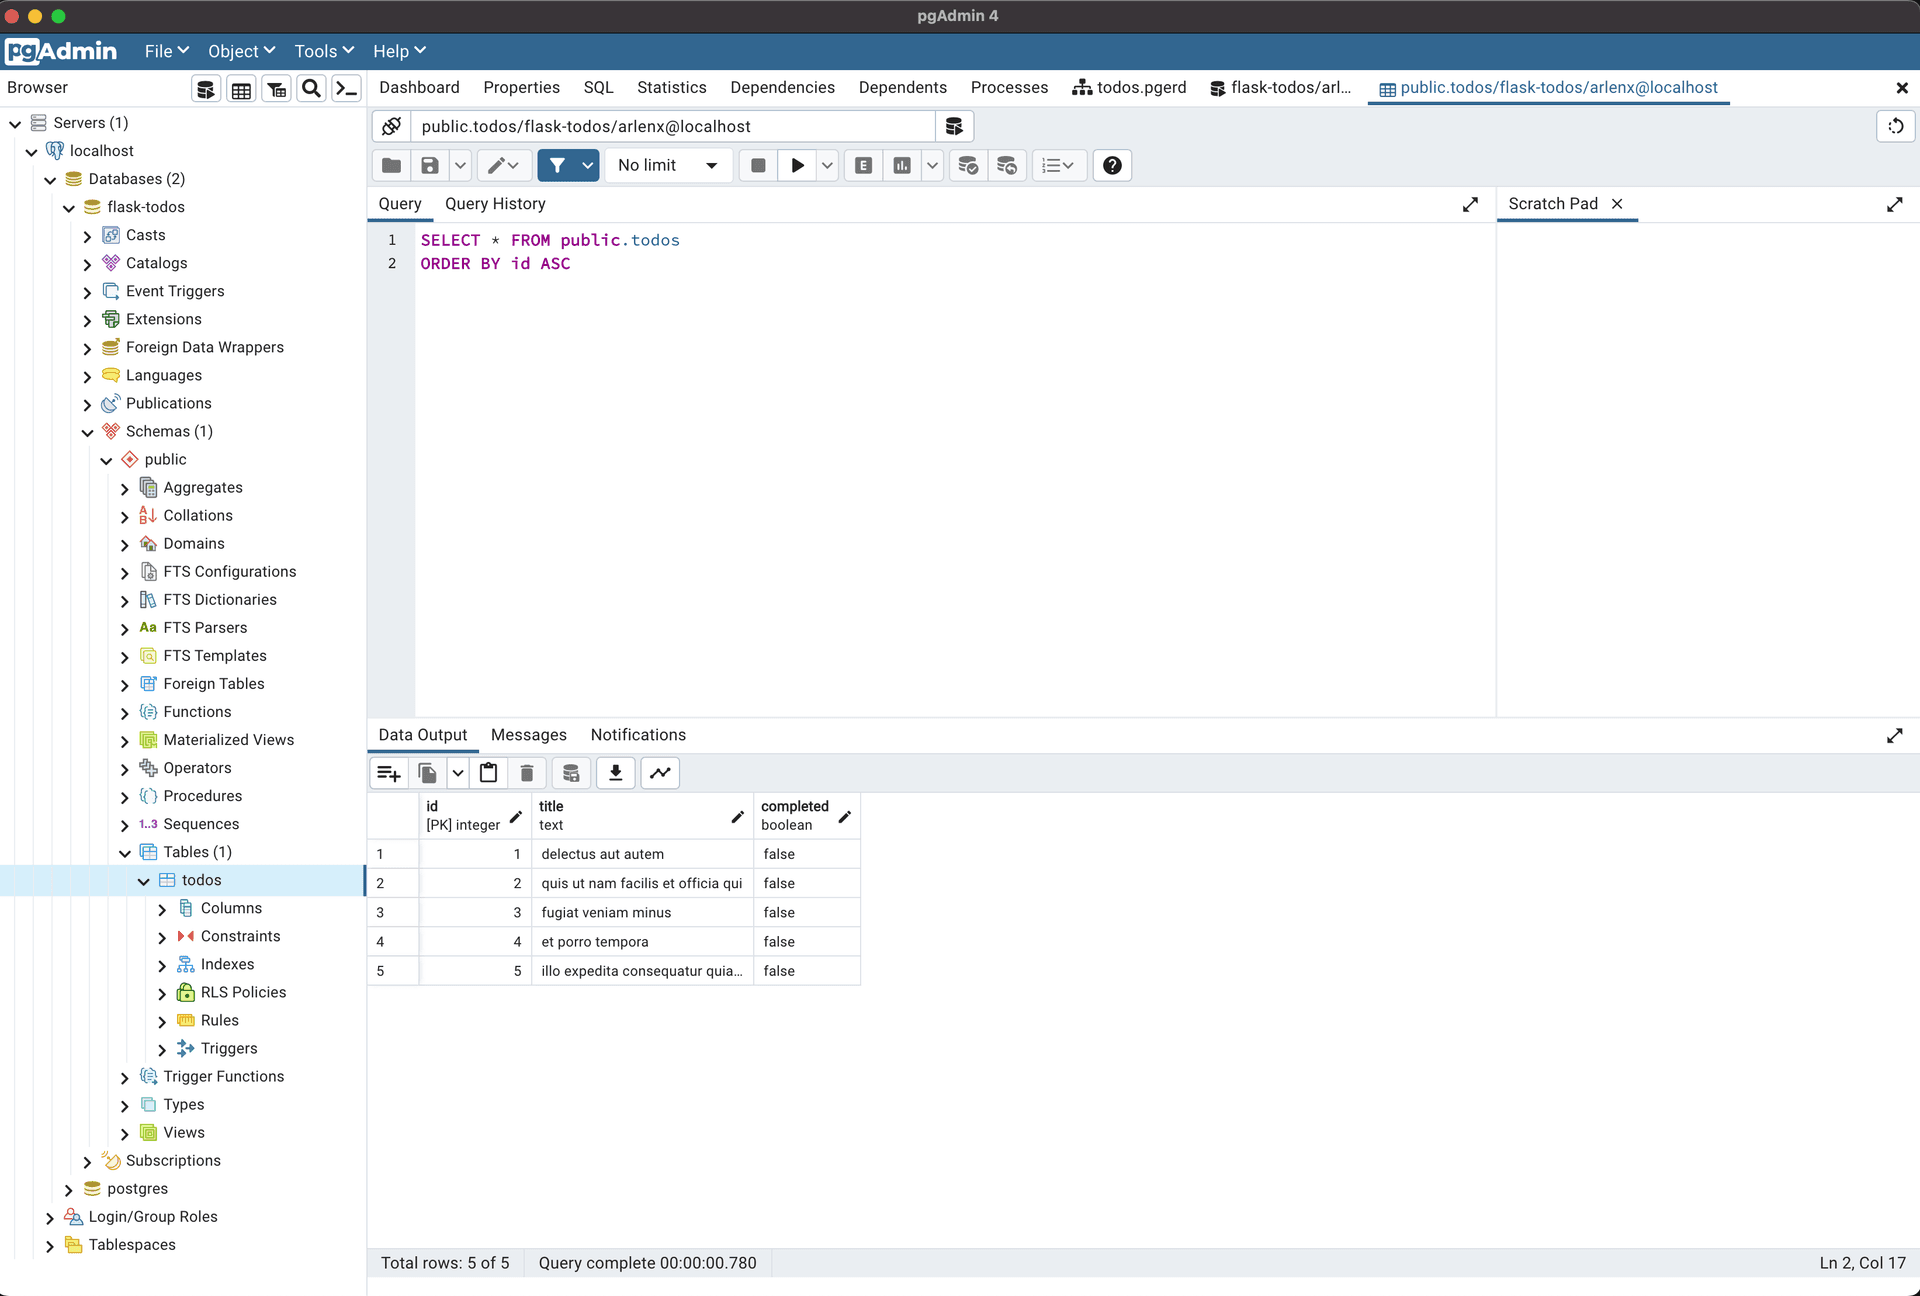This screenshot has width=1920, height=1296.
Task: Click the Search Objects magnifier in Browser panel
Action: tap(312, 89)
